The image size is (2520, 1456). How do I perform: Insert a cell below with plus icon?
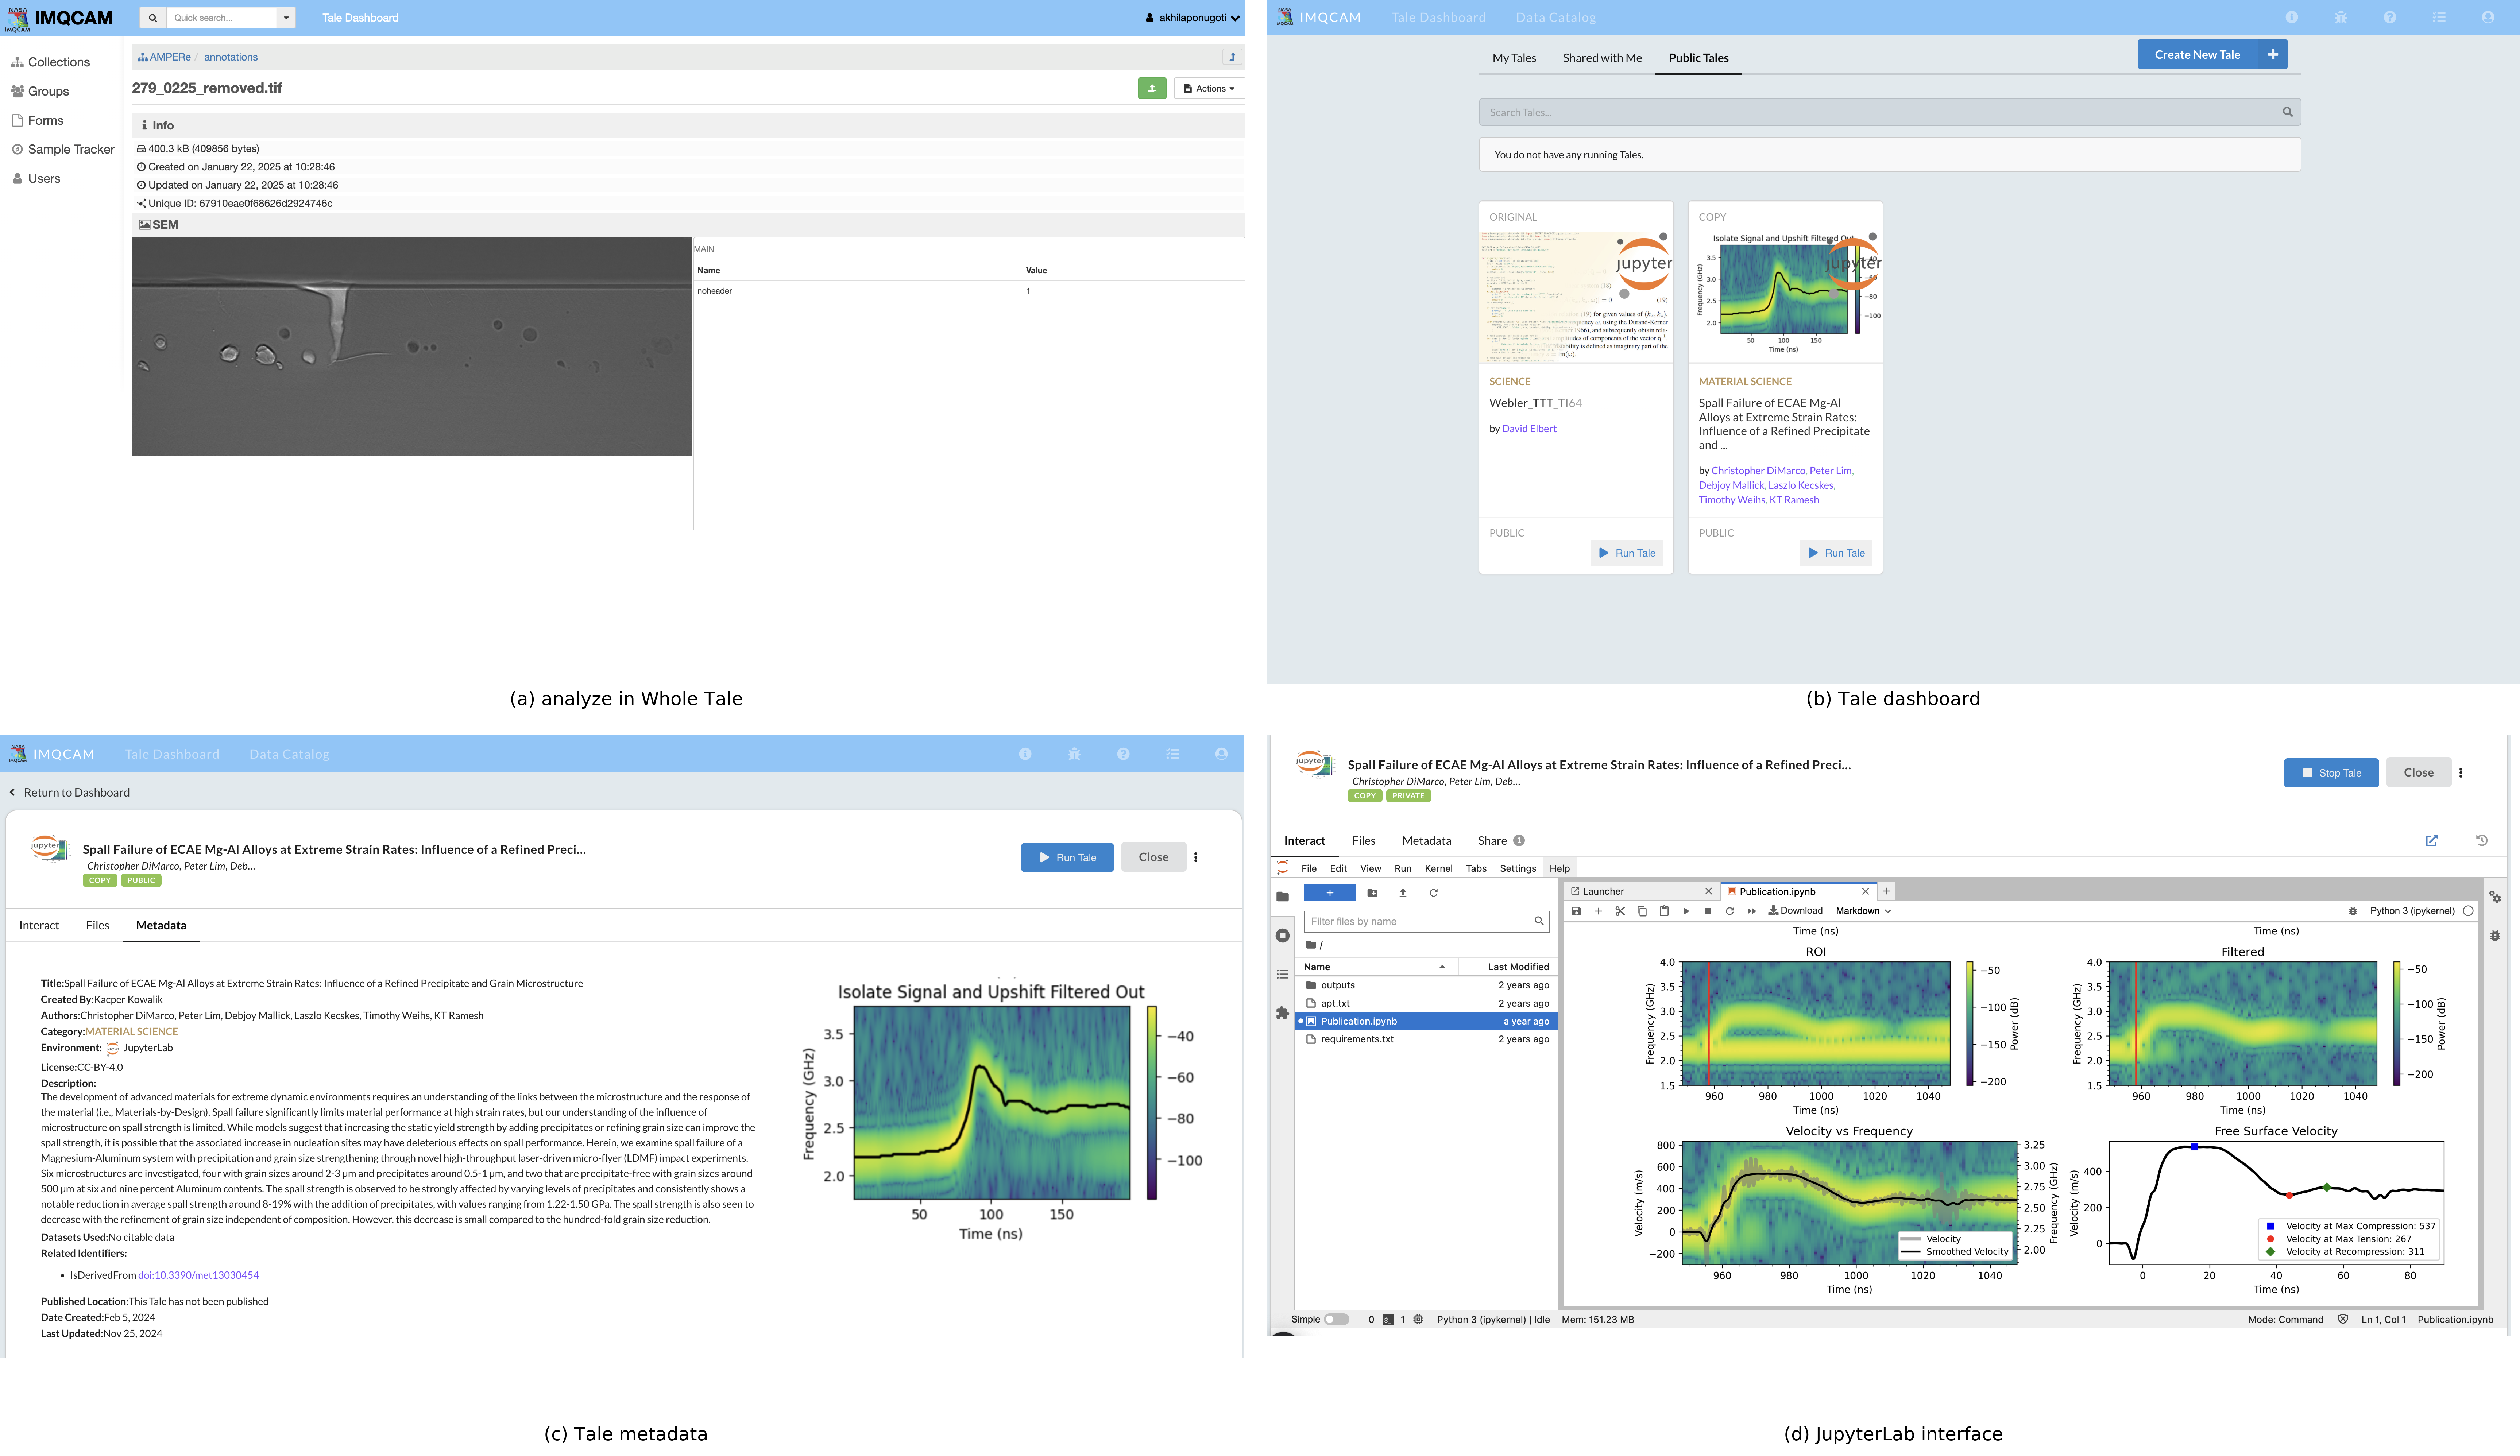[1598, 911]
